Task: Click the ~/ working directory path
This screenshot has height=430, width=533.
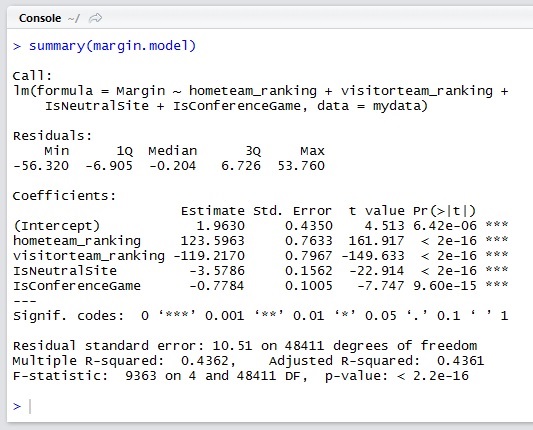Action: click(x=73, y=18)
